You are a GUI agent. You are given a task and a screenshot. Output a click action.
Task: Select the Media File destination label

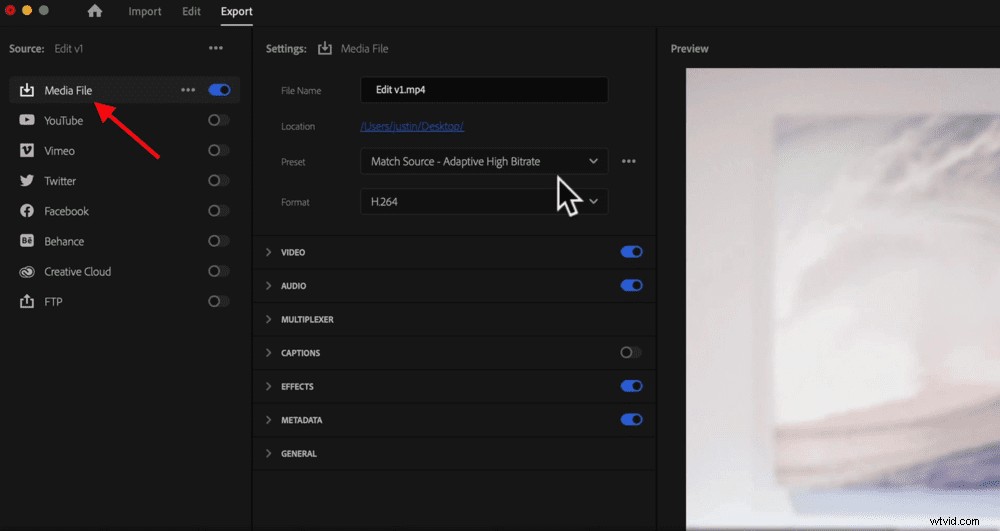68,91
